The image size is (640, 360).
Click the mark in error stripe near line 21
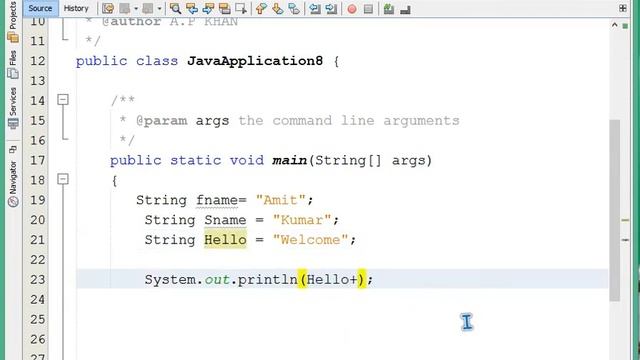pyautogui.click(x=625, y=240)
